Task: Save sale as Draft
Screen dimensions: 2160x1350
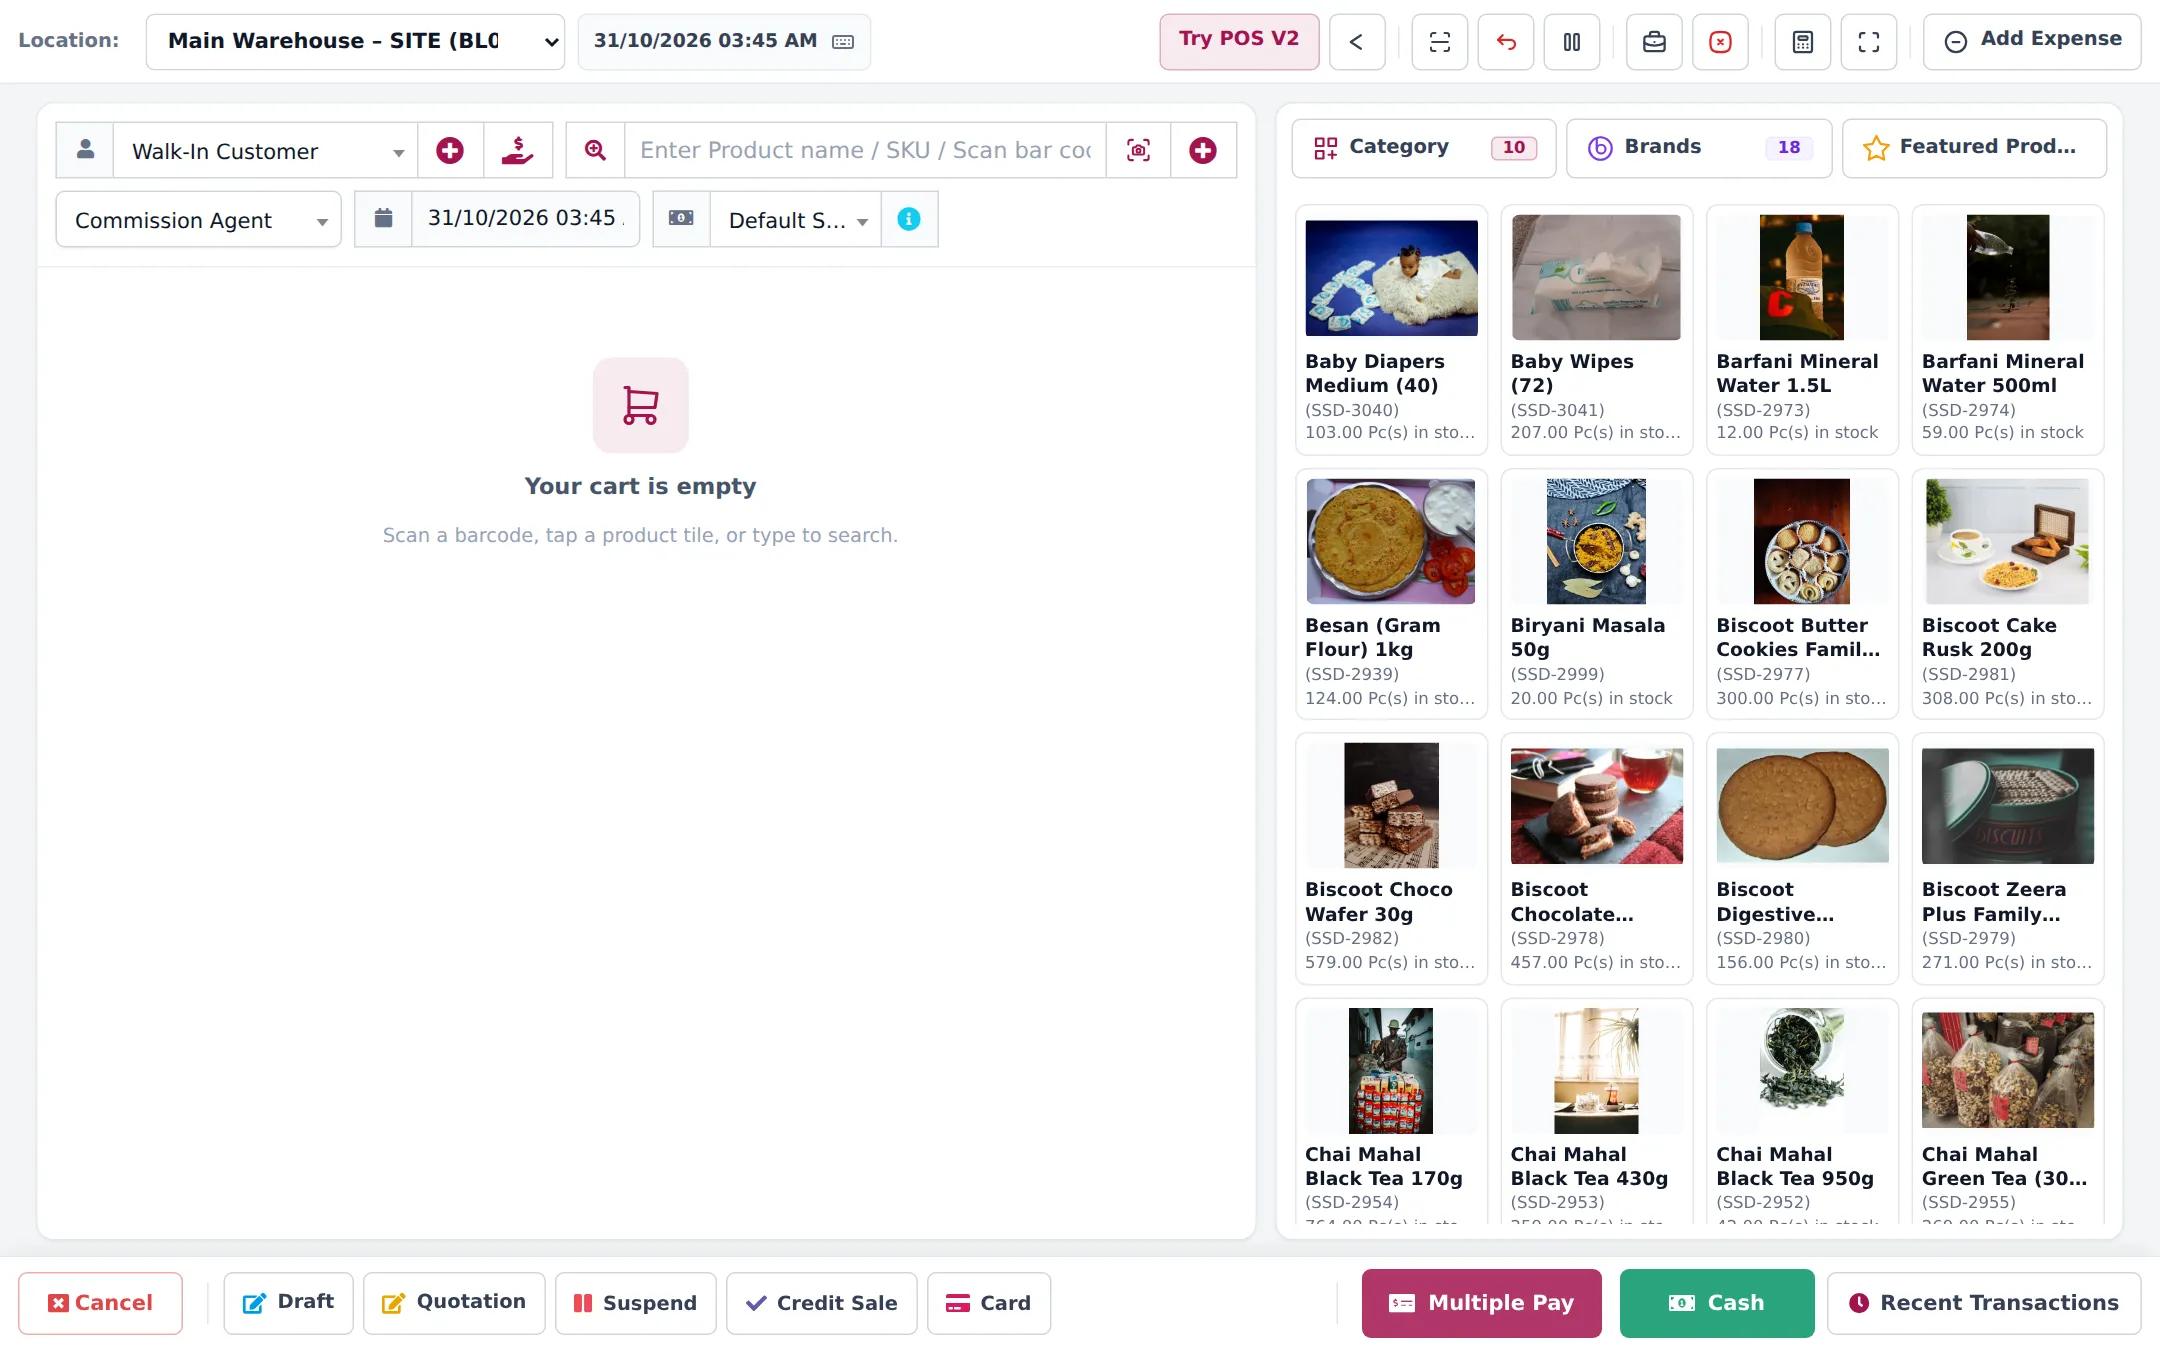Action: pos(288,1303)
